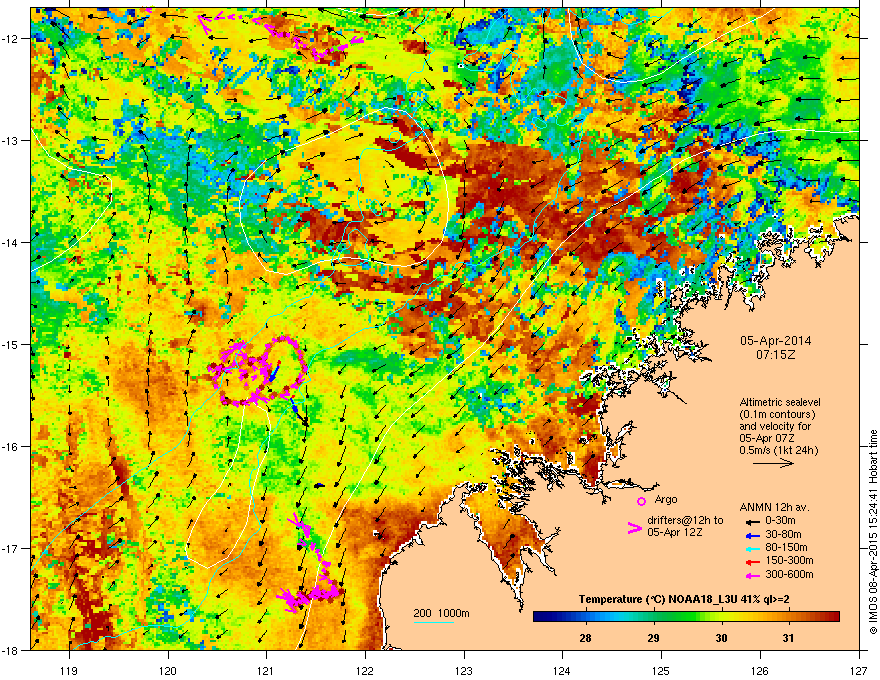Click the blue 30-80m arrow legend symbol
This screenshot has height=680, width=880.
click(x=753, y=535)
